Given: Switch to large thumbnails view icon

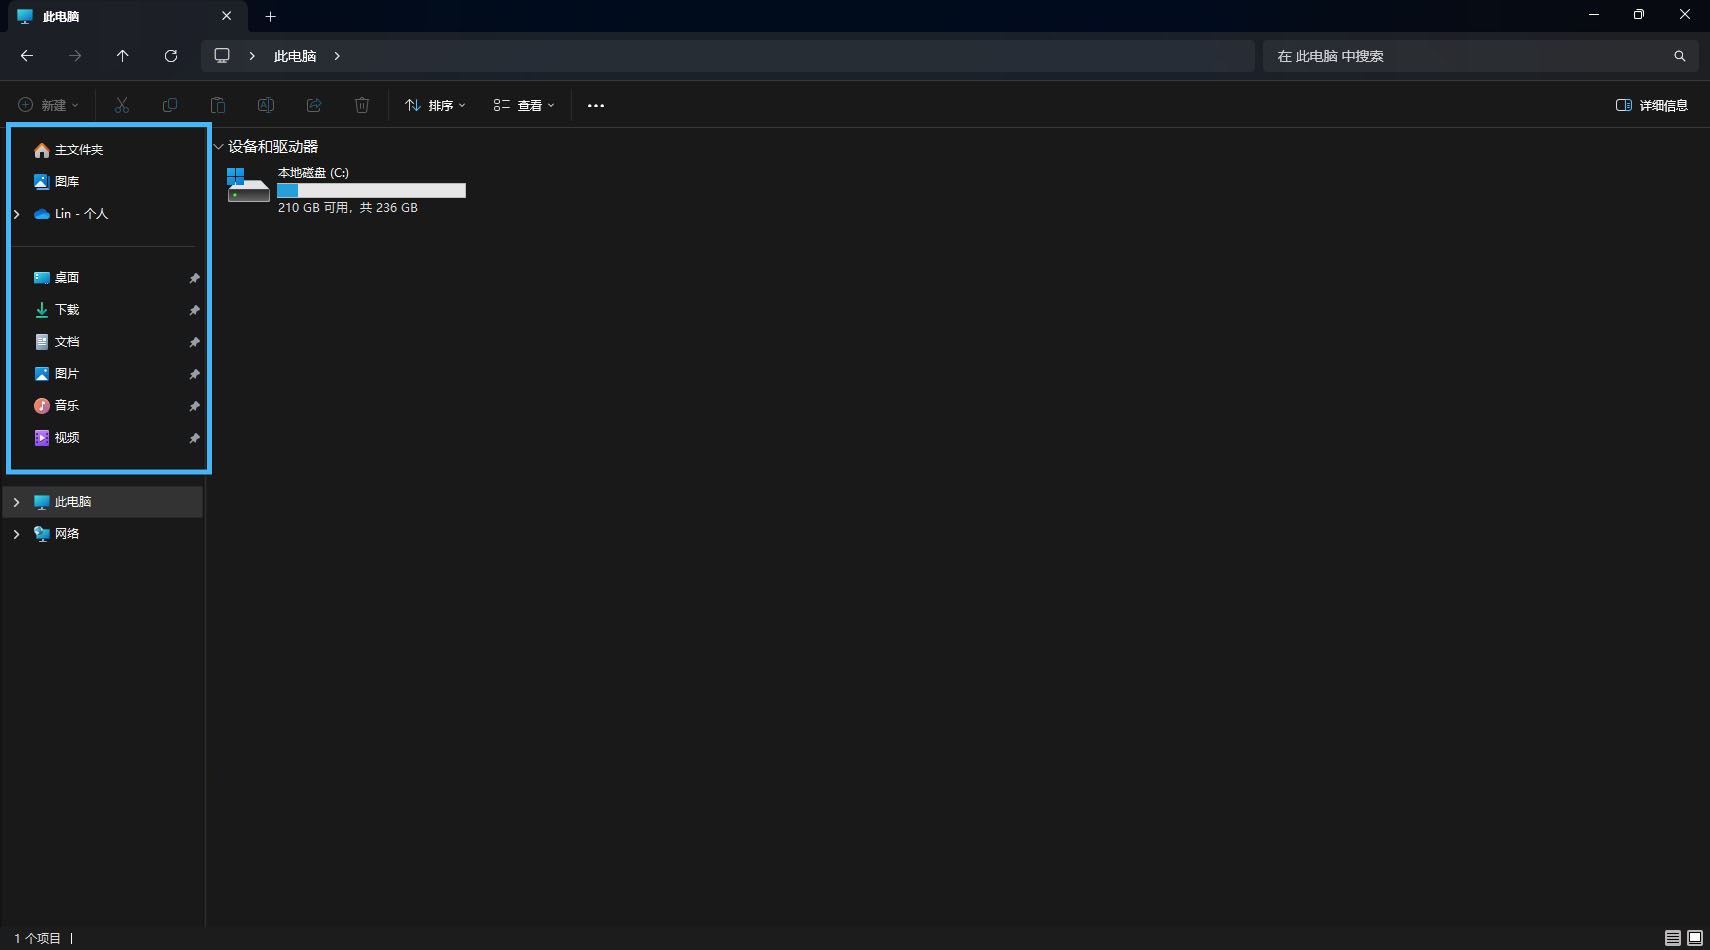Looking at the screenshot, I should (x=1695, y=938).
